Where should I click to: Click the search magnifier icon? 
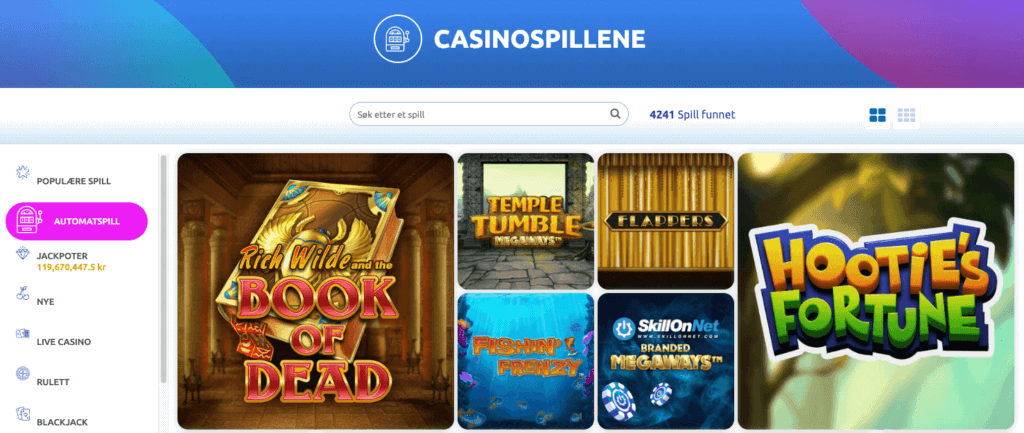point(615,114)
